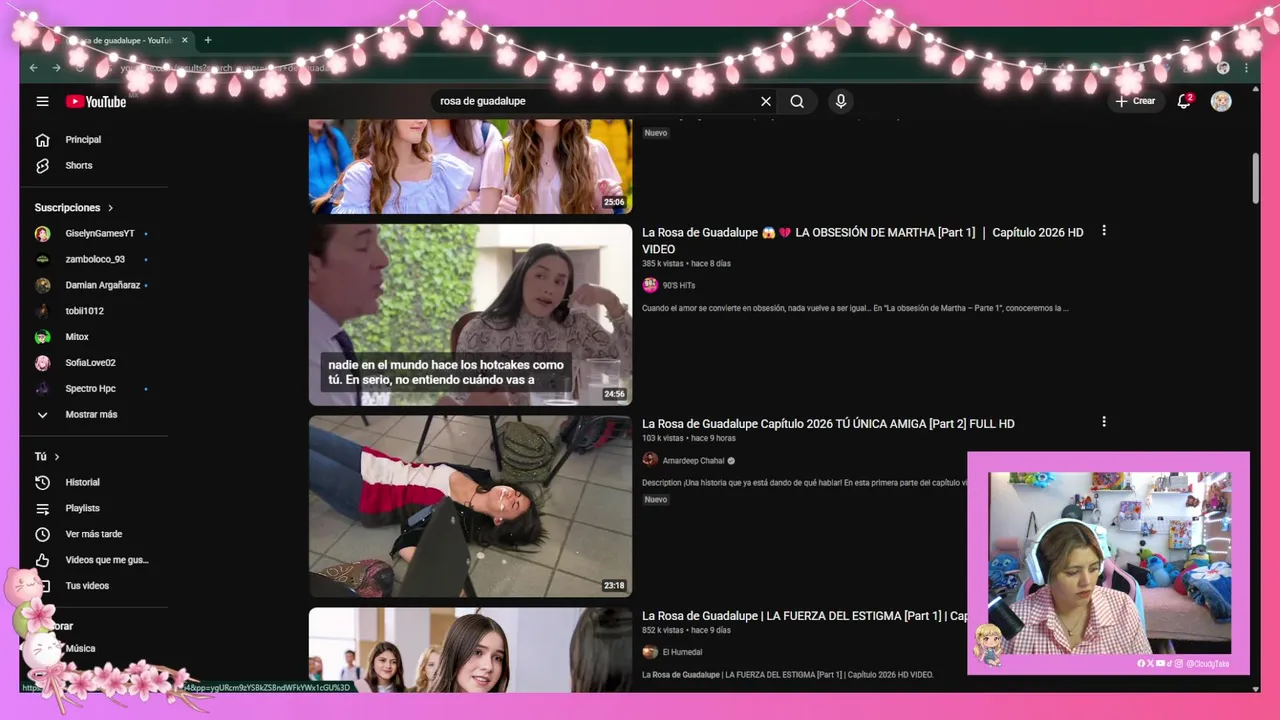Open the El Humedal channel avatar
Viewport: 1280px width, 720px height.
pyautogui.click(x=650, y=652)
